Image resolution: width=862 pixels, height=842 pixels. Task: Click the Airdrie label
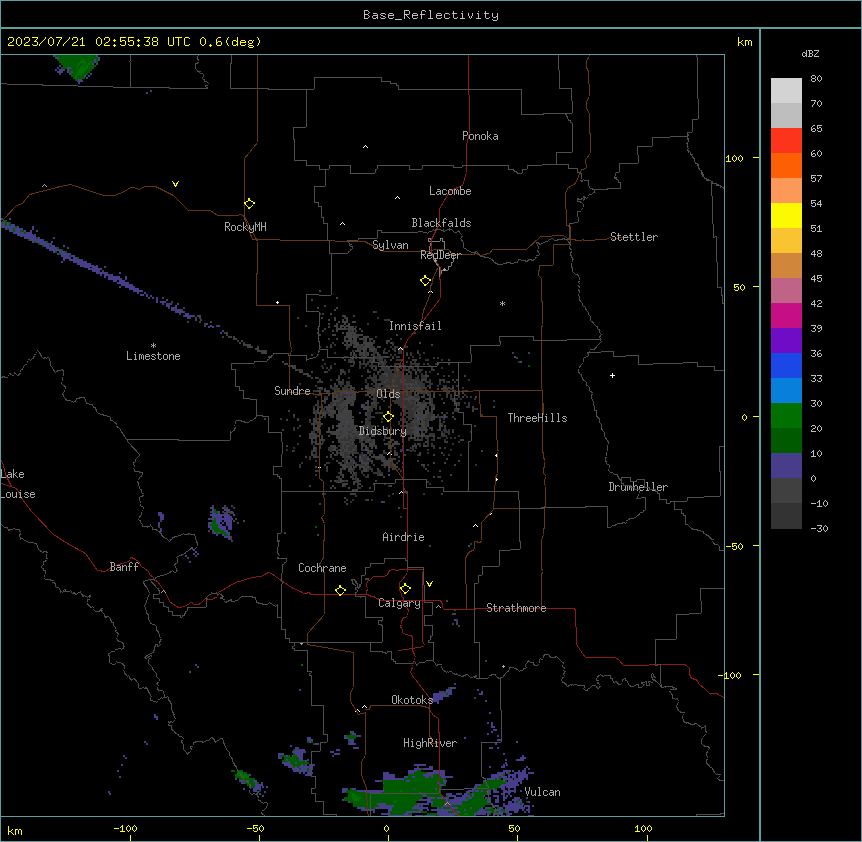click(403, 537)
